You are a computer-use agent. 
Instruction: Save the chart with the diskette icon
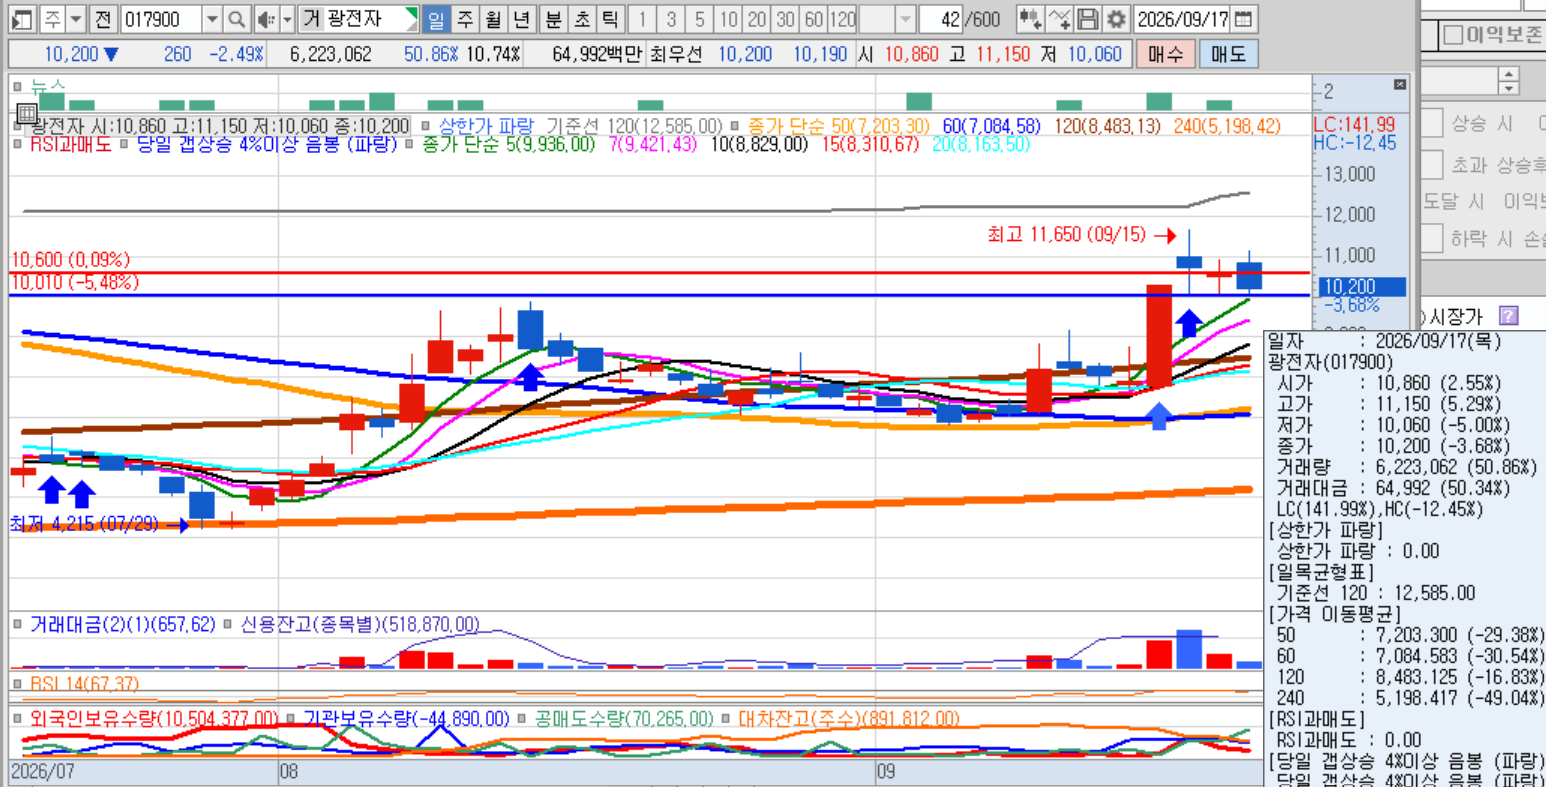point(1088,19)
